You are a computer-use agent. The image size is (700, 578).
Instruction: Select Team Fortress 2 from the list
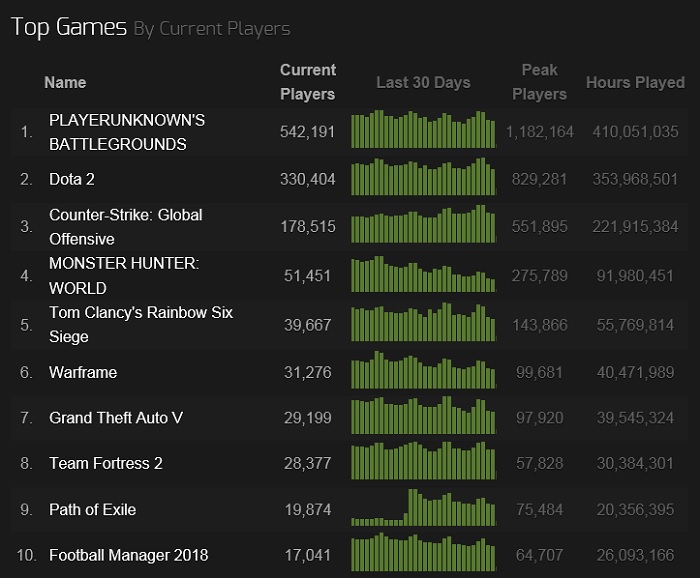point(106,463)
